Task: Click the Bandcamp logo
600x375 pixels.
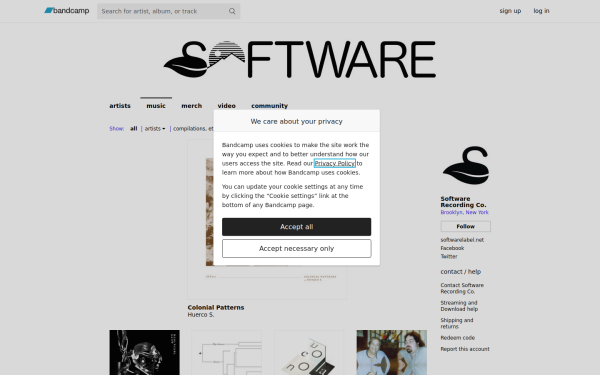Action: click(x=67, y=11)
